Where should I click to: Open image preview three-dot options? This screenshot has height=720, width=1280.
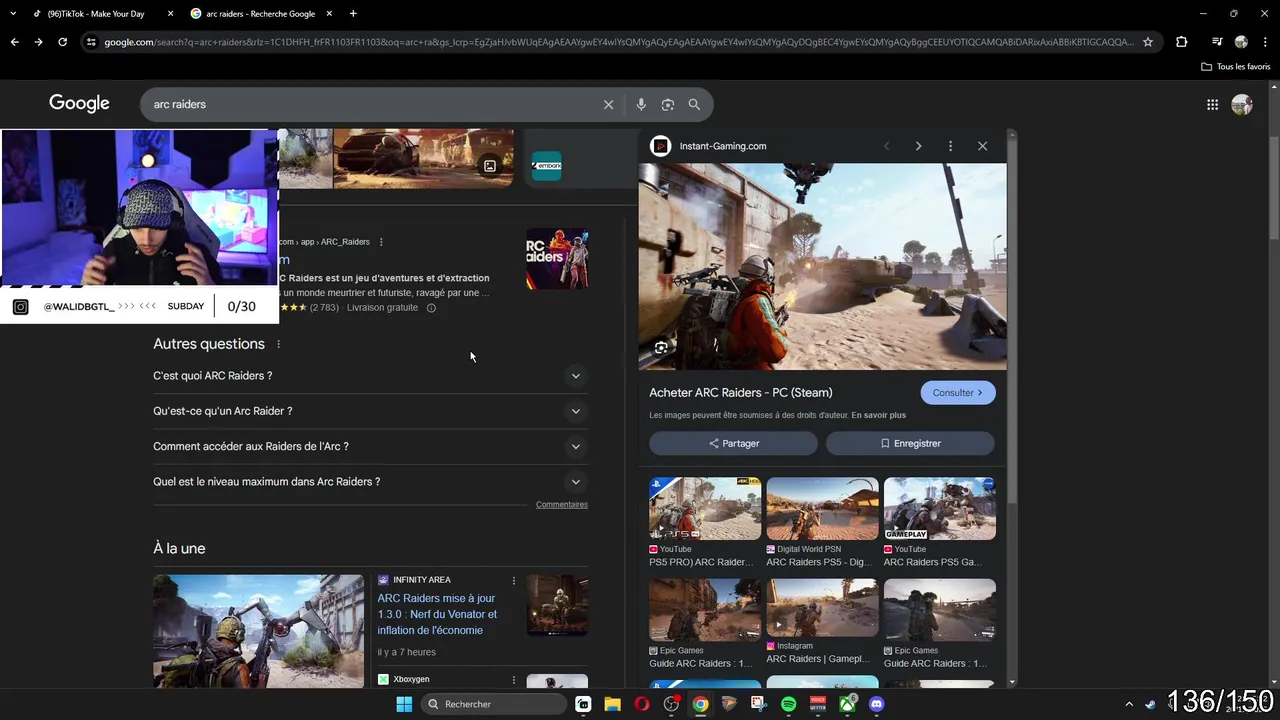950,146
